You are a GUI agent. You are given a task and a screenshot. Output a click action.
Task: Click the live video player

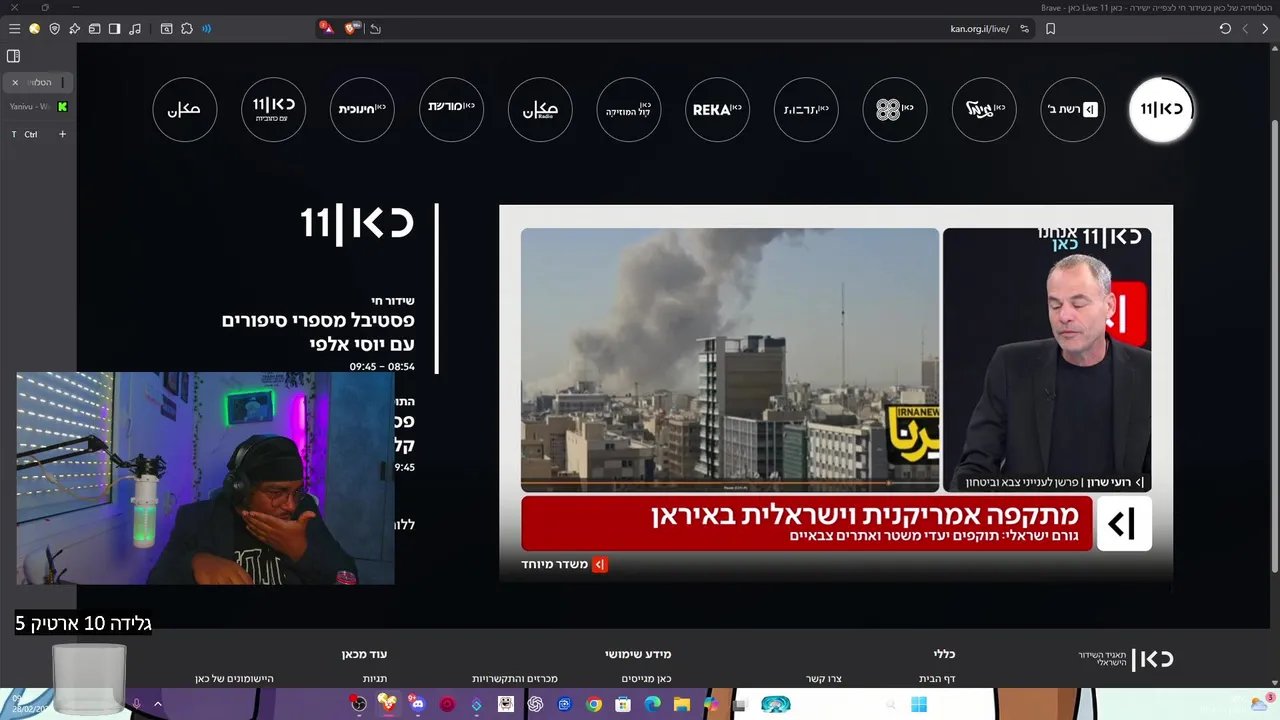pyautogui.click(x=836, y=393)
